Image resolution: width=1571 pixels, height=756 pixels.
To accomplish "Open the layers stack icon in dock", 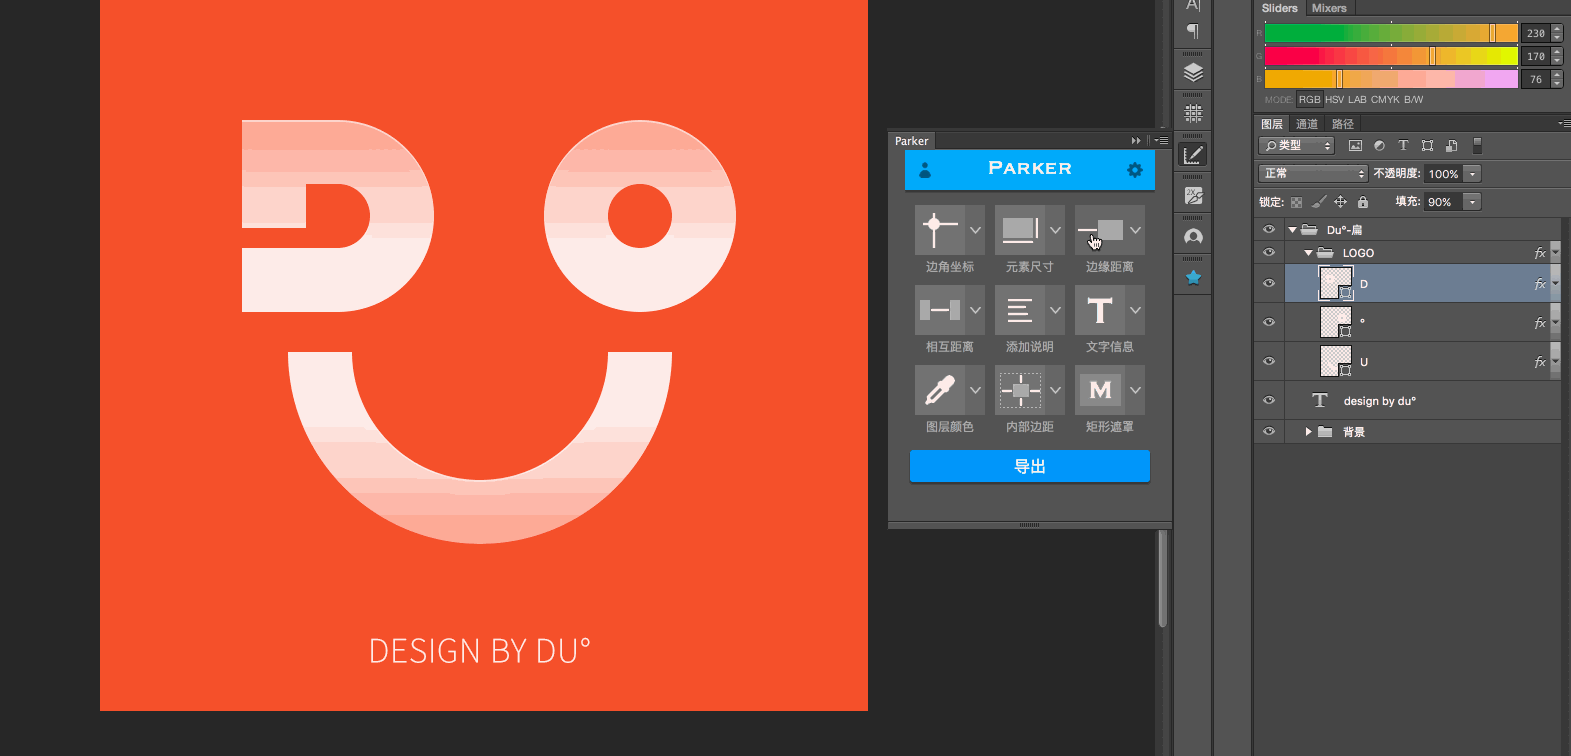I will (1193, 73).
